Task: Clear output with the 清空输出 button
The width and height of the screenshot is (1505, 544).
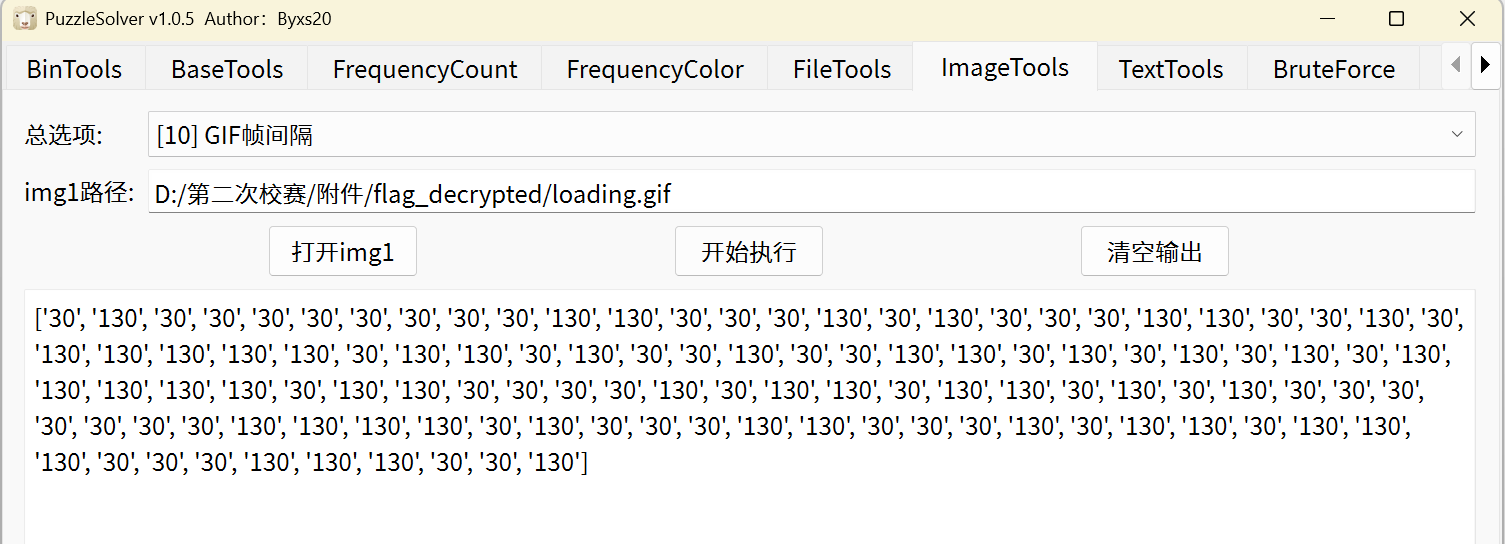Action: [x=1154, y=251]
